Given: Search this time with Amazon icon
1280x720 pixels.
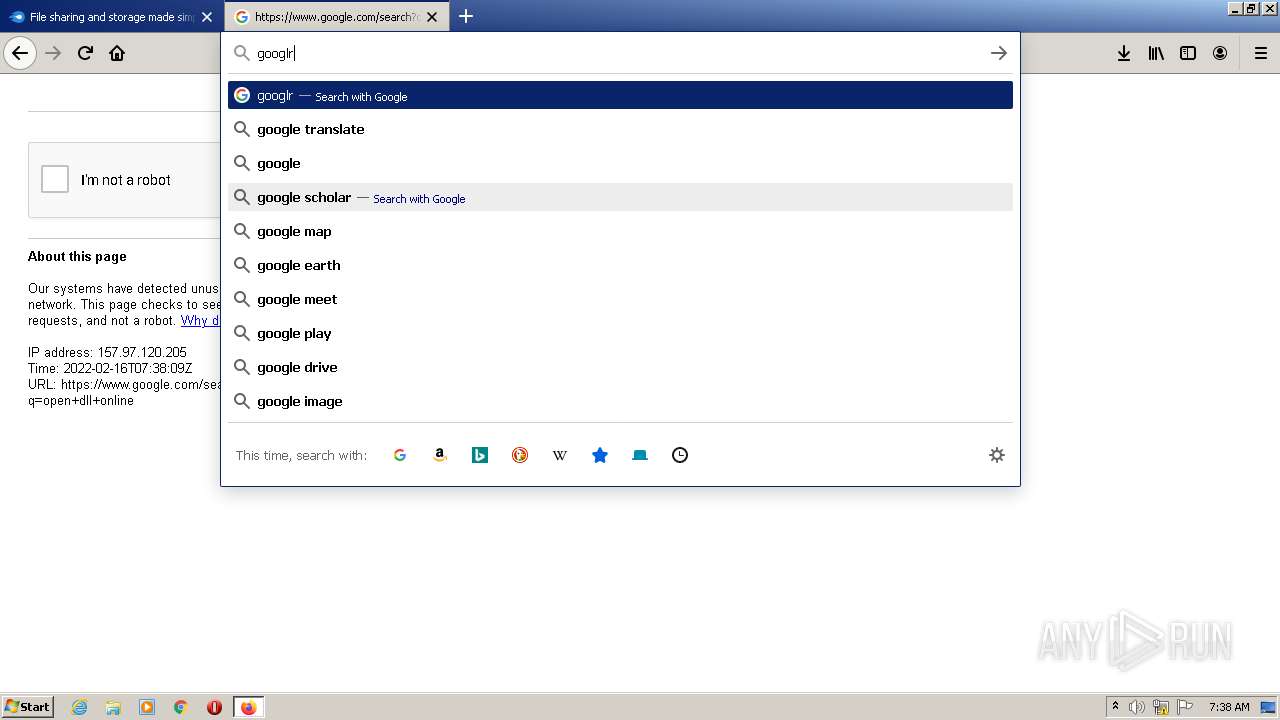Looking at the screenshot, I should 440,455.
